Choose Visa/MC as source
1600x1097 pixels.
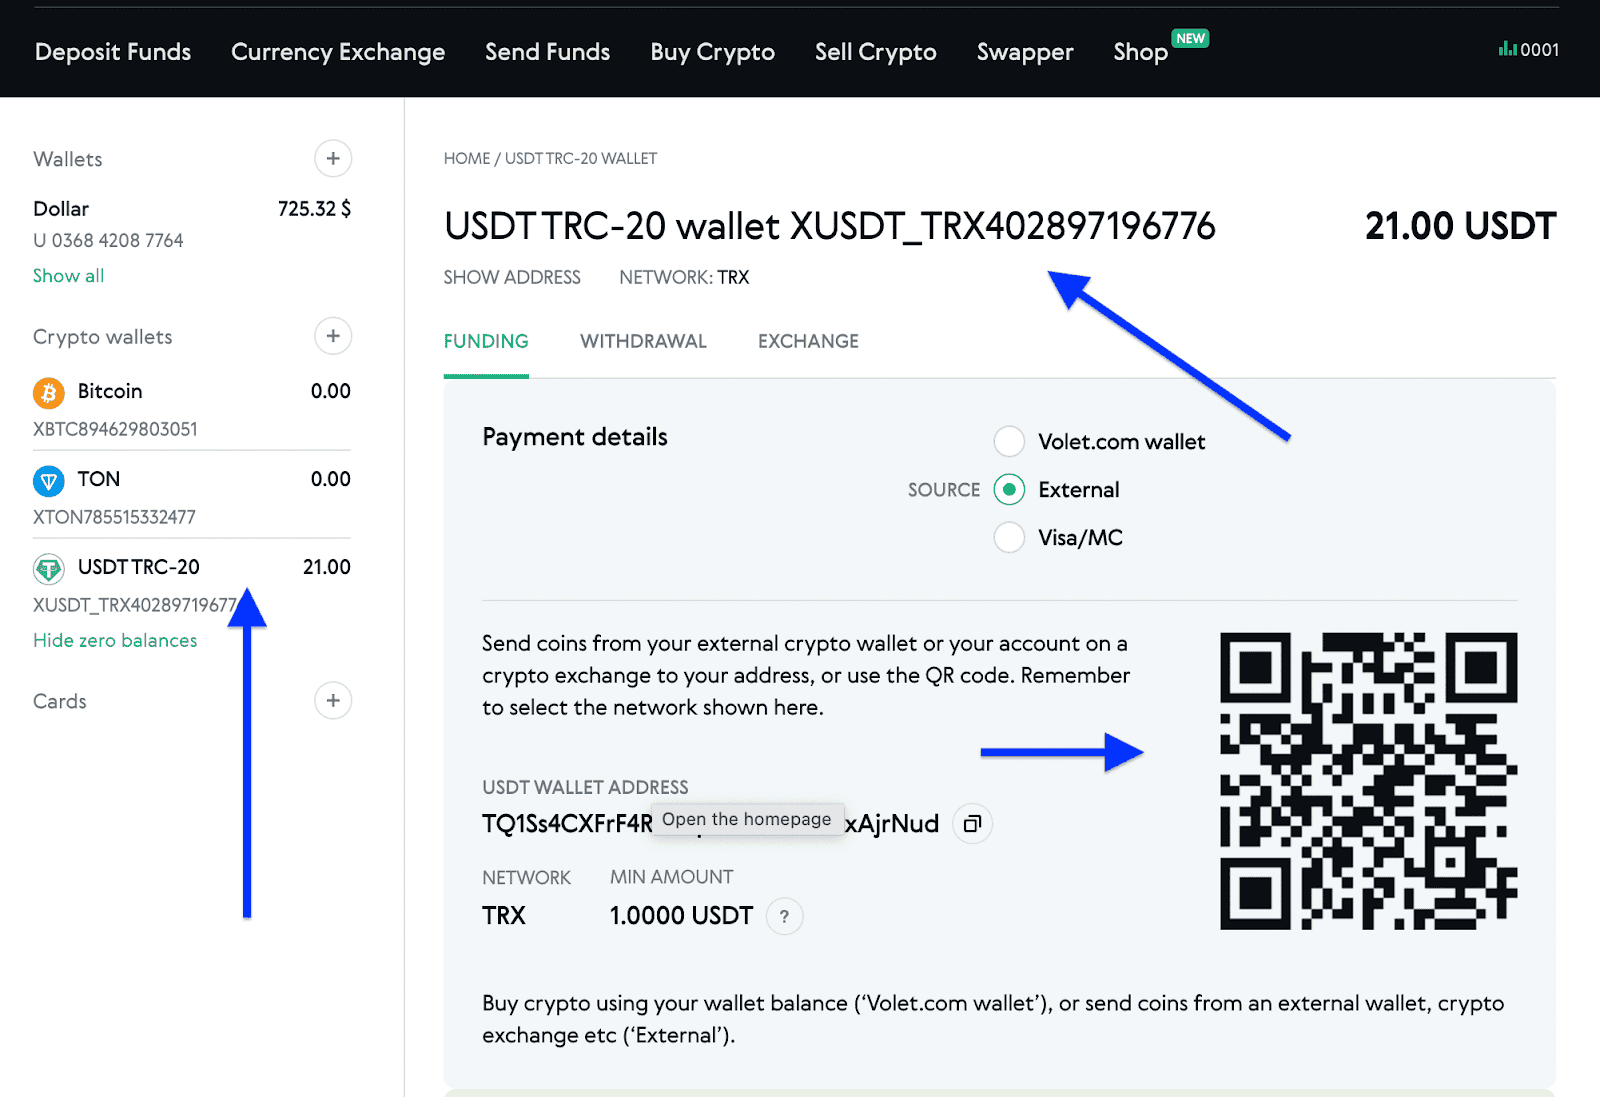1009,537
